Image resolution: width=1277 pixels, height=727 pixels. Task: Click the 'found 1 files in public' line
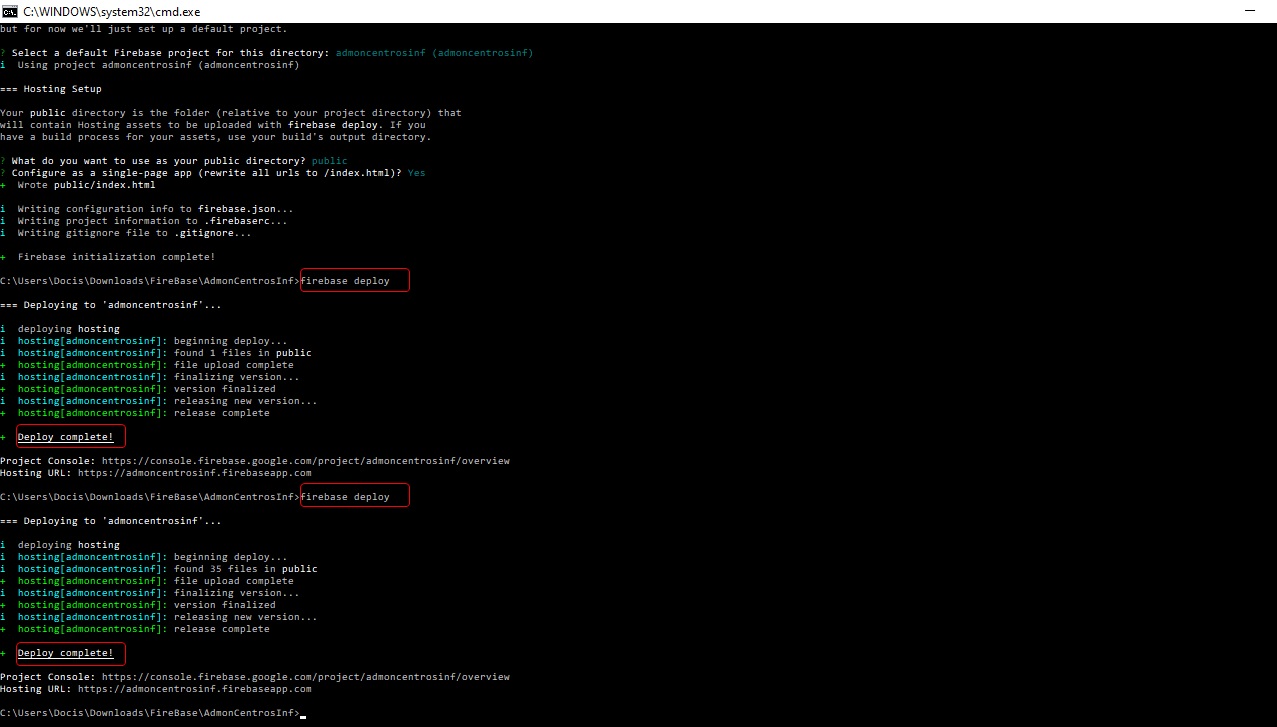tap(242, 353)
